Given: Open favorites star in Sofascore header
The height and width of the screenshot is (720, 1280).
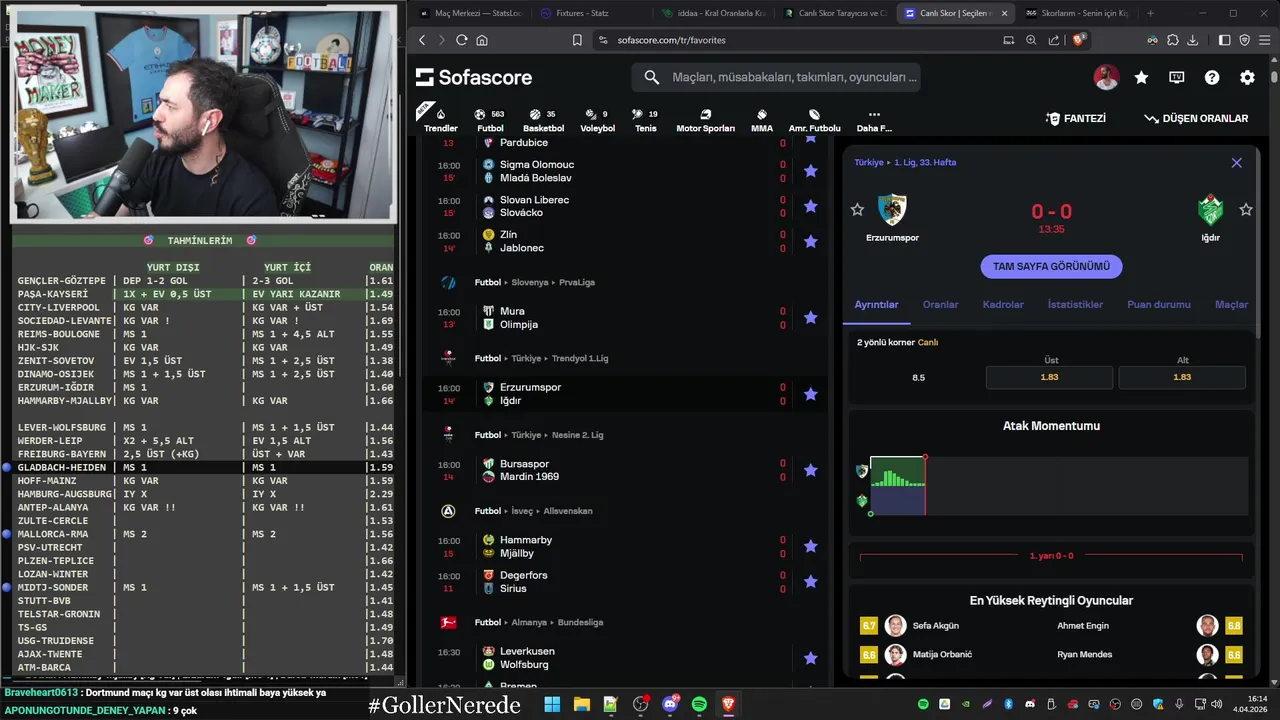Looking at the screenshot, I should 1141,77.
